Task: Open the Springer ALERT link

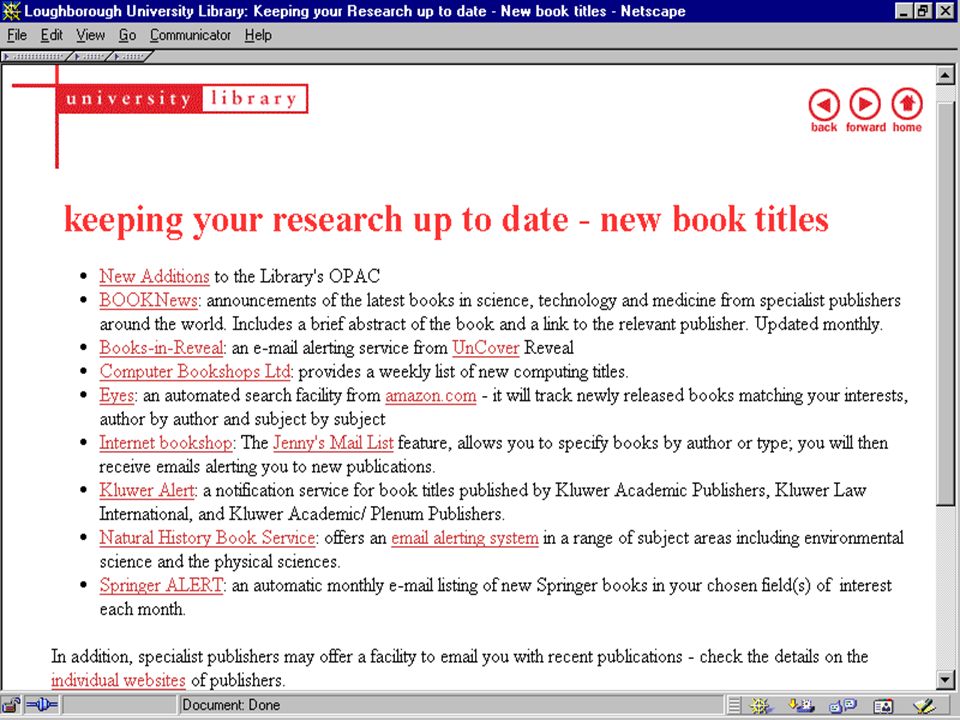Action: pos(162,585)
